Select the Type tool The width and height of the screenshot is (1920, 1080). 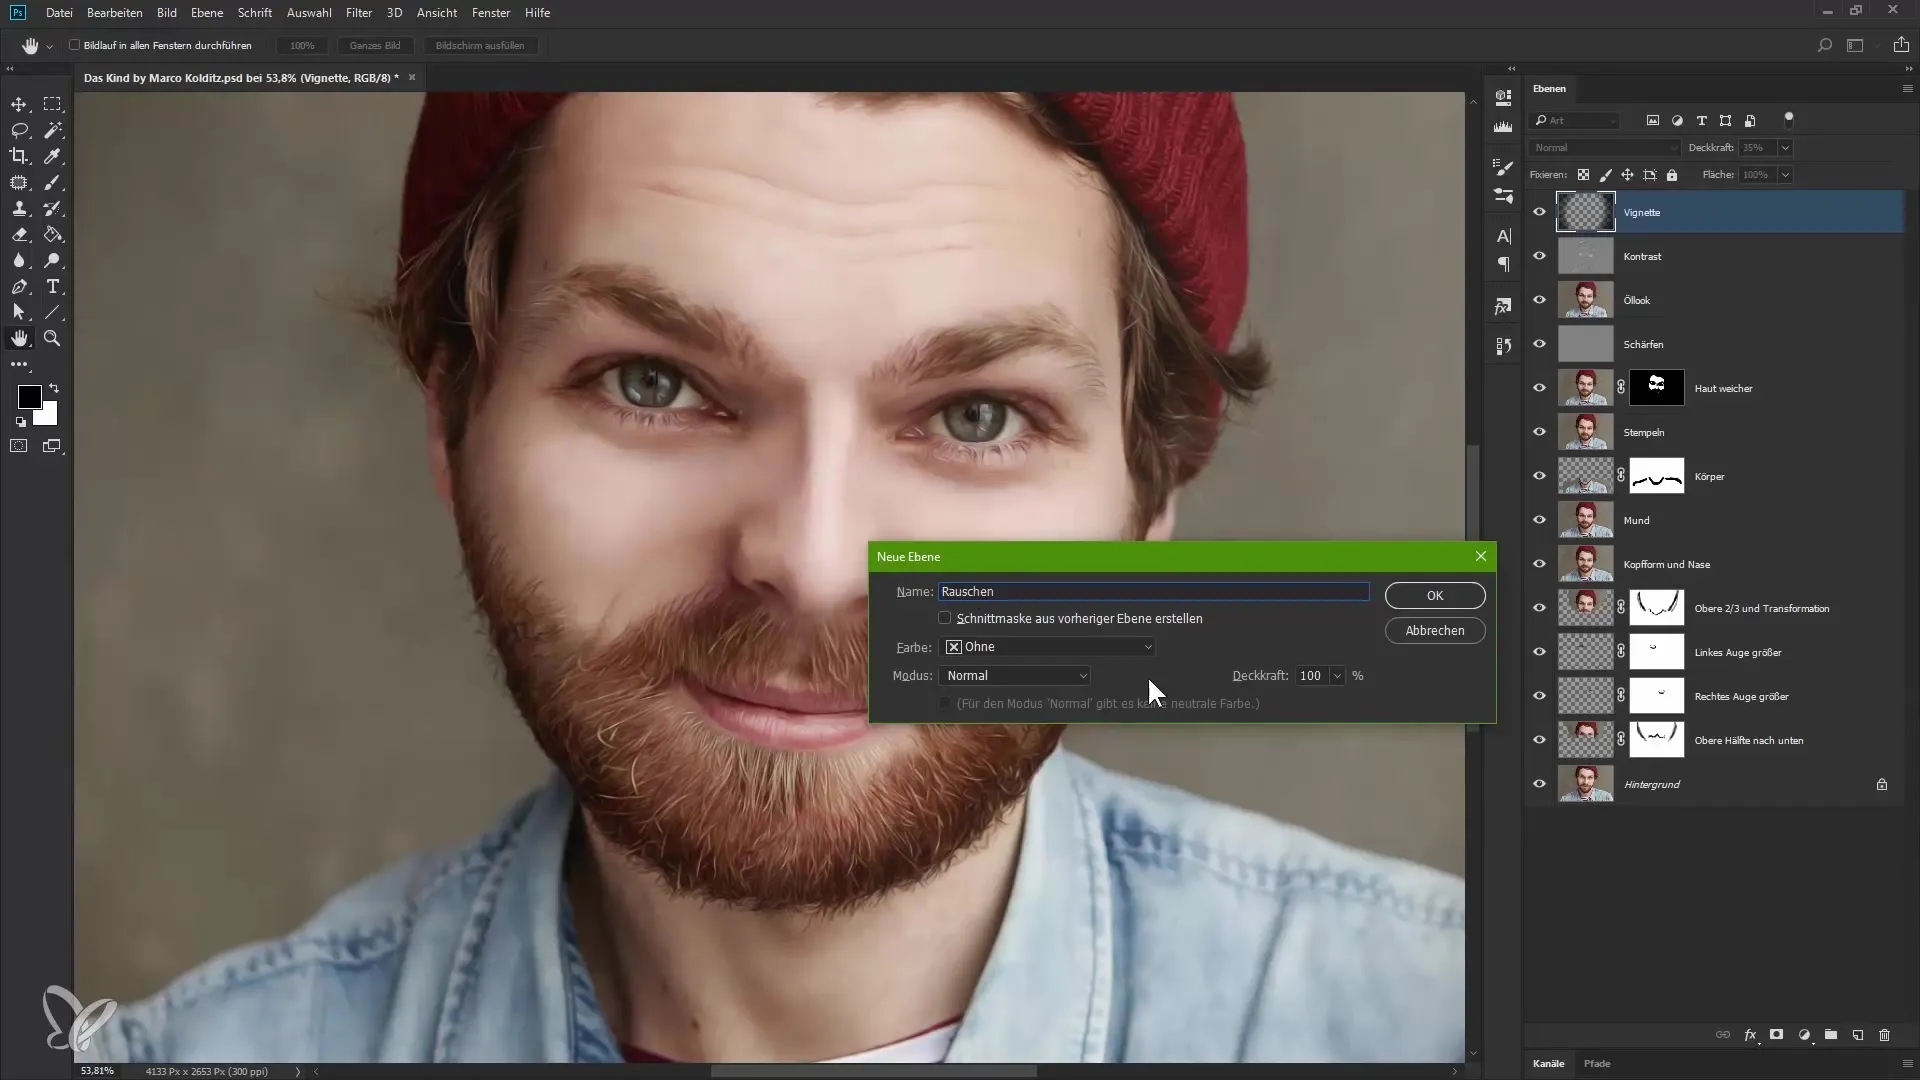tap(52, 287)
